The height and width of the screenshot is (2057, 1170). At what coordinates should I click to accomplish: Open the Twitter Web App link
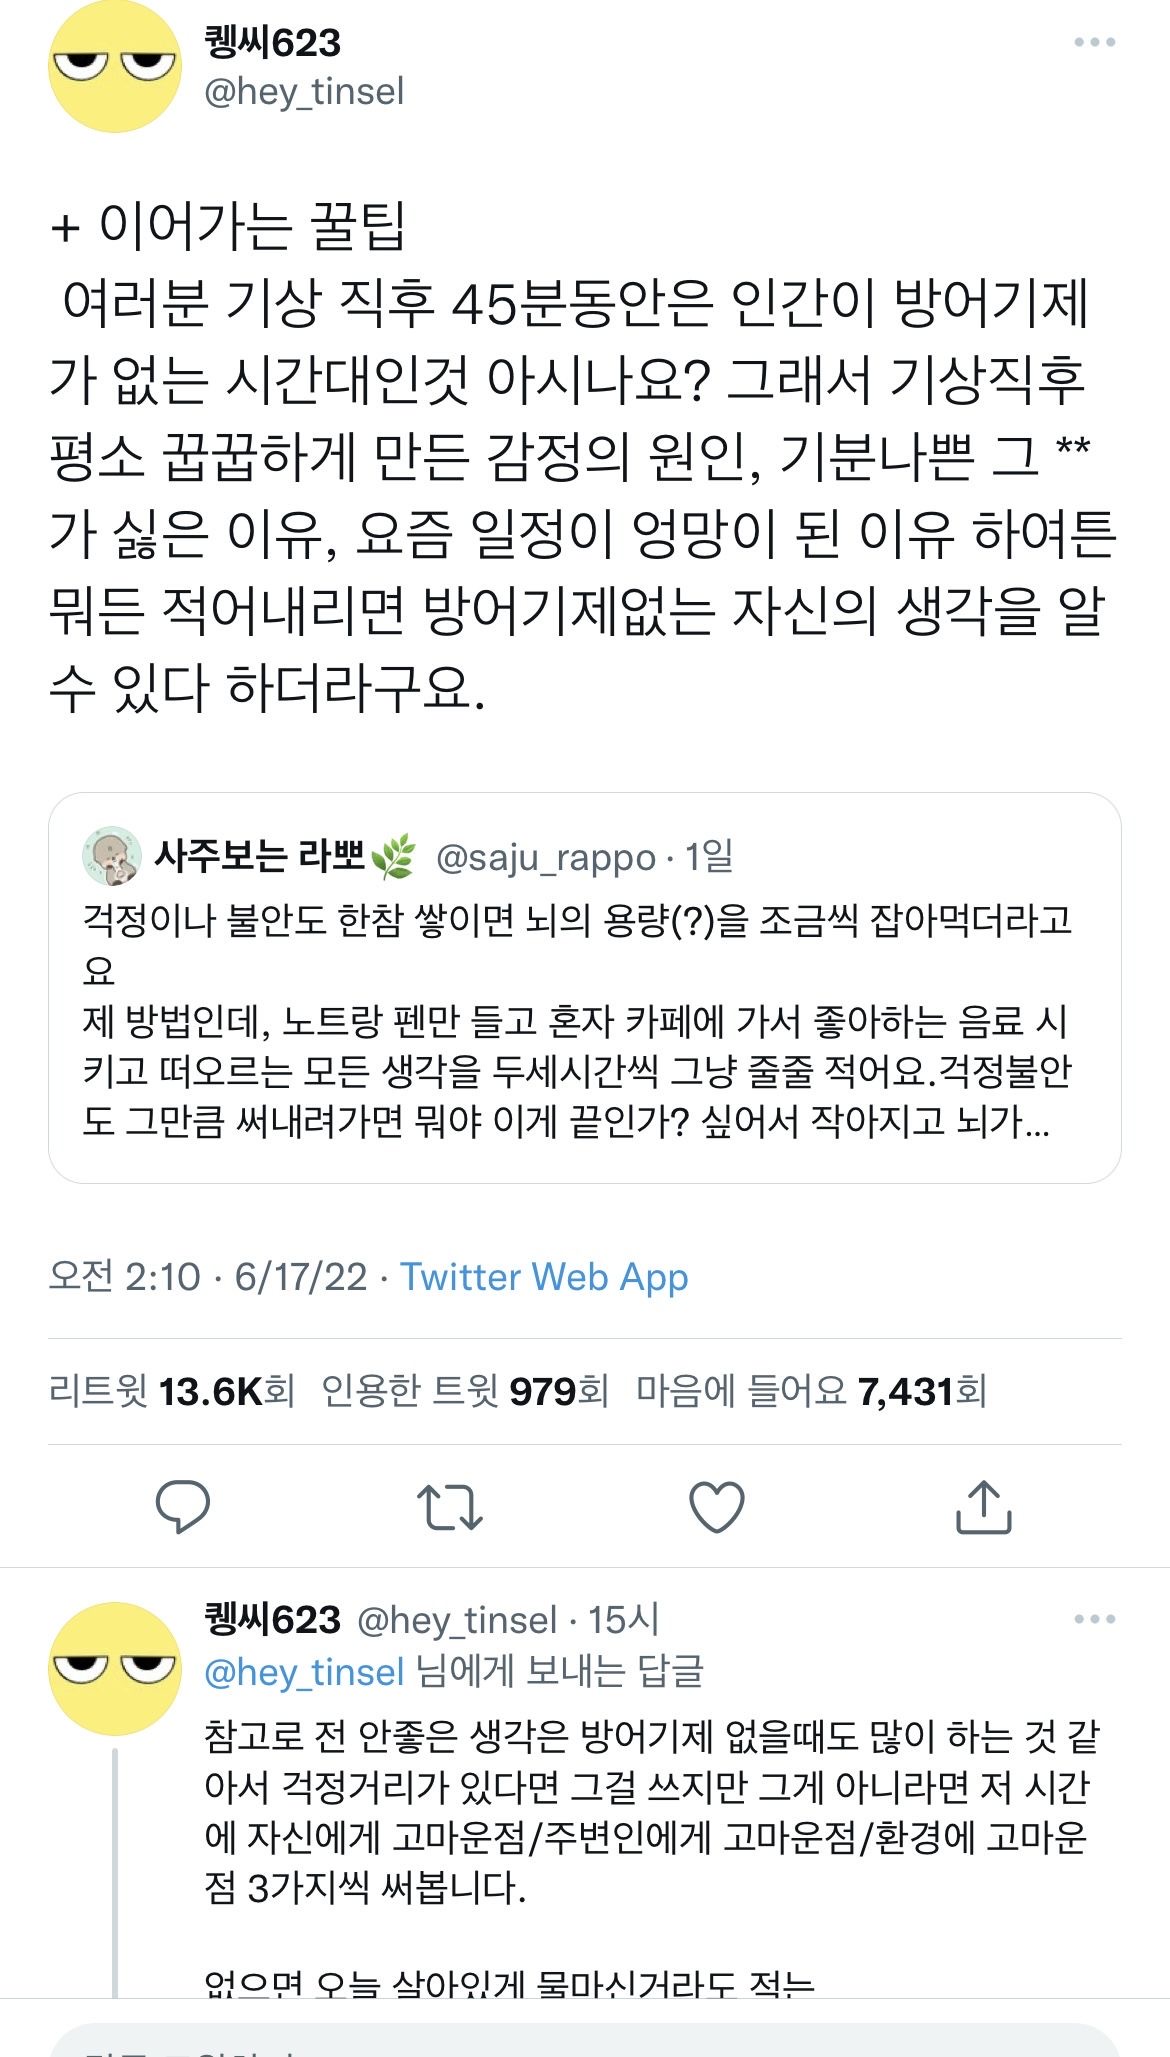pyautogui.click(x=544, y=1277)
